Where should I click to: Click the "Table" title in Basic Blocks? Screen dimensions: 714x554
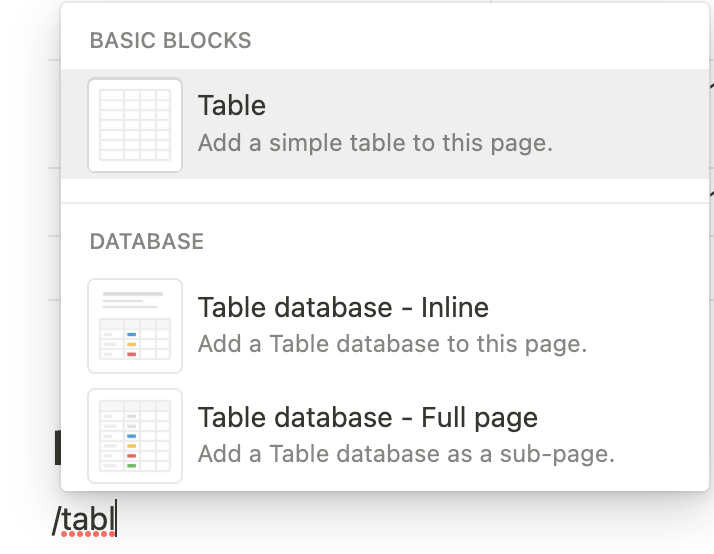(x=232, y=106)
